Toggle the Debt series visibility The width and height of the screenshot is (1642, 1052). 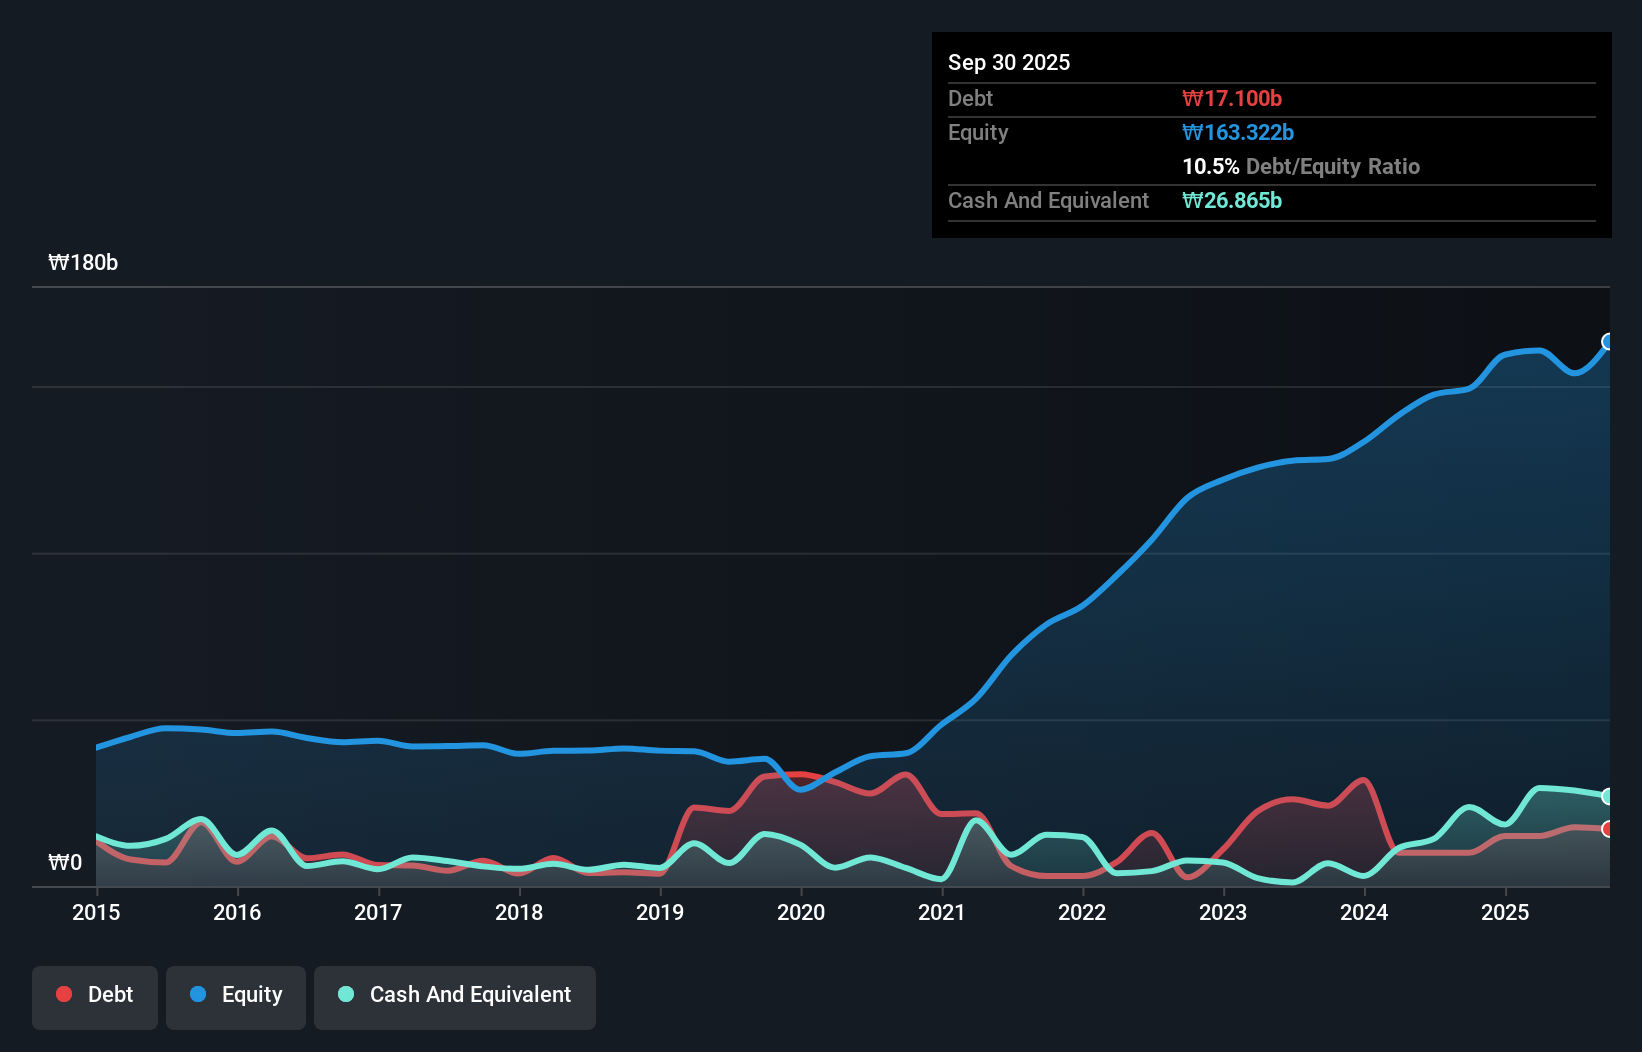coord(95,994)
